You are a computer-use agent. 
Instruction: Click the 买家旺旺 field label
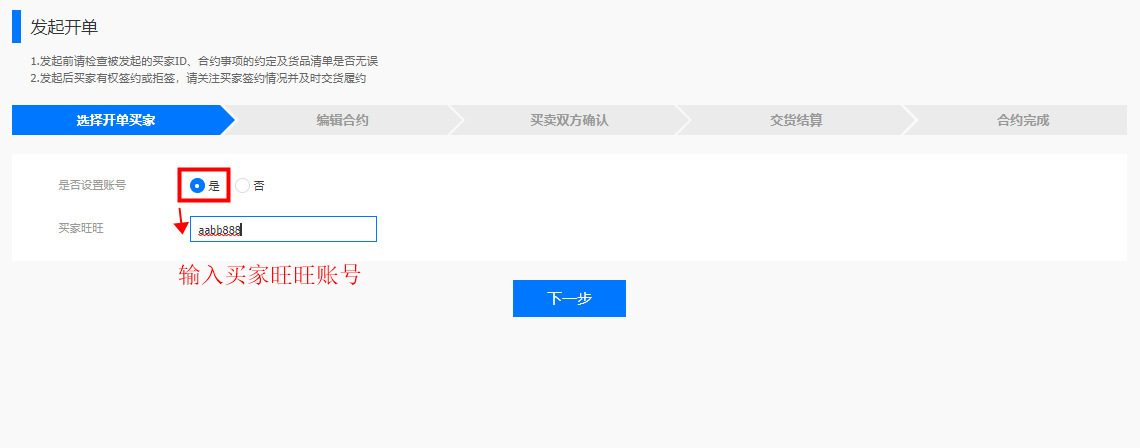coord(81,229)
